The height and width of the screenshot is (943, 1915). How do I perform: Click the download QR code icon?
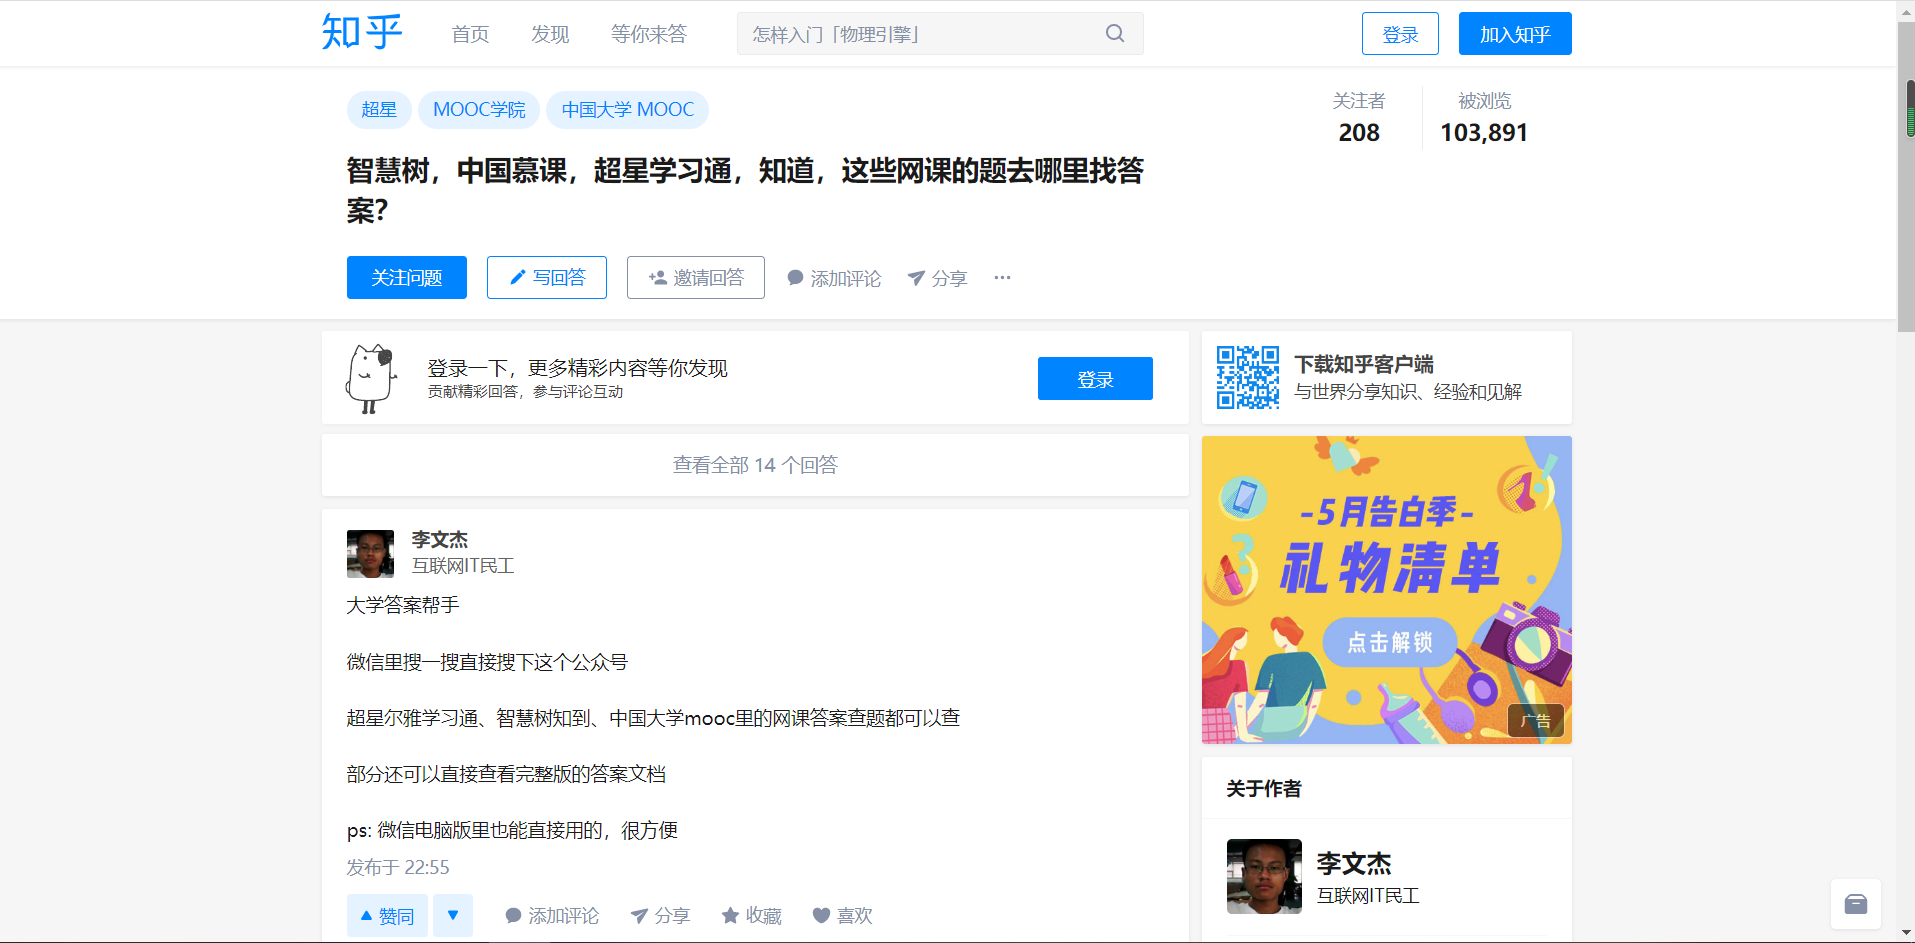tap(1247, 377)
